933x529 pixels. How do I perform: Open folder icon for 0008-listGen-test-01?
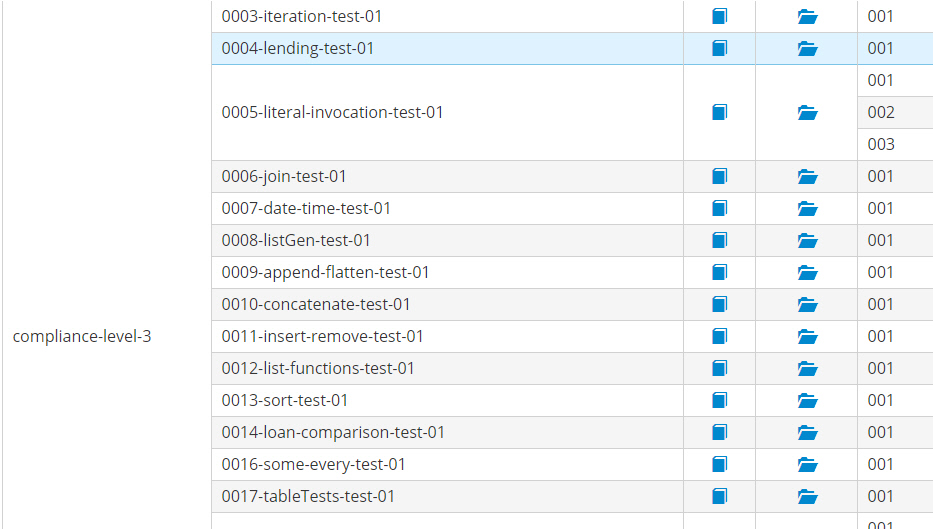coord(807,240)
